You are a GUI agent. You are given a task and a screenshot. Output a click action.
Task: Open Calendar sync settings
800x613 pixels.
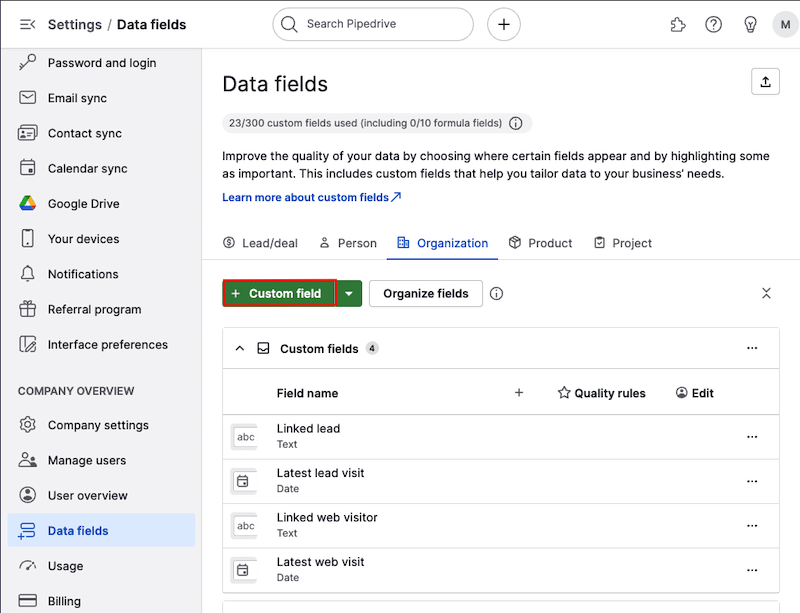102,168
